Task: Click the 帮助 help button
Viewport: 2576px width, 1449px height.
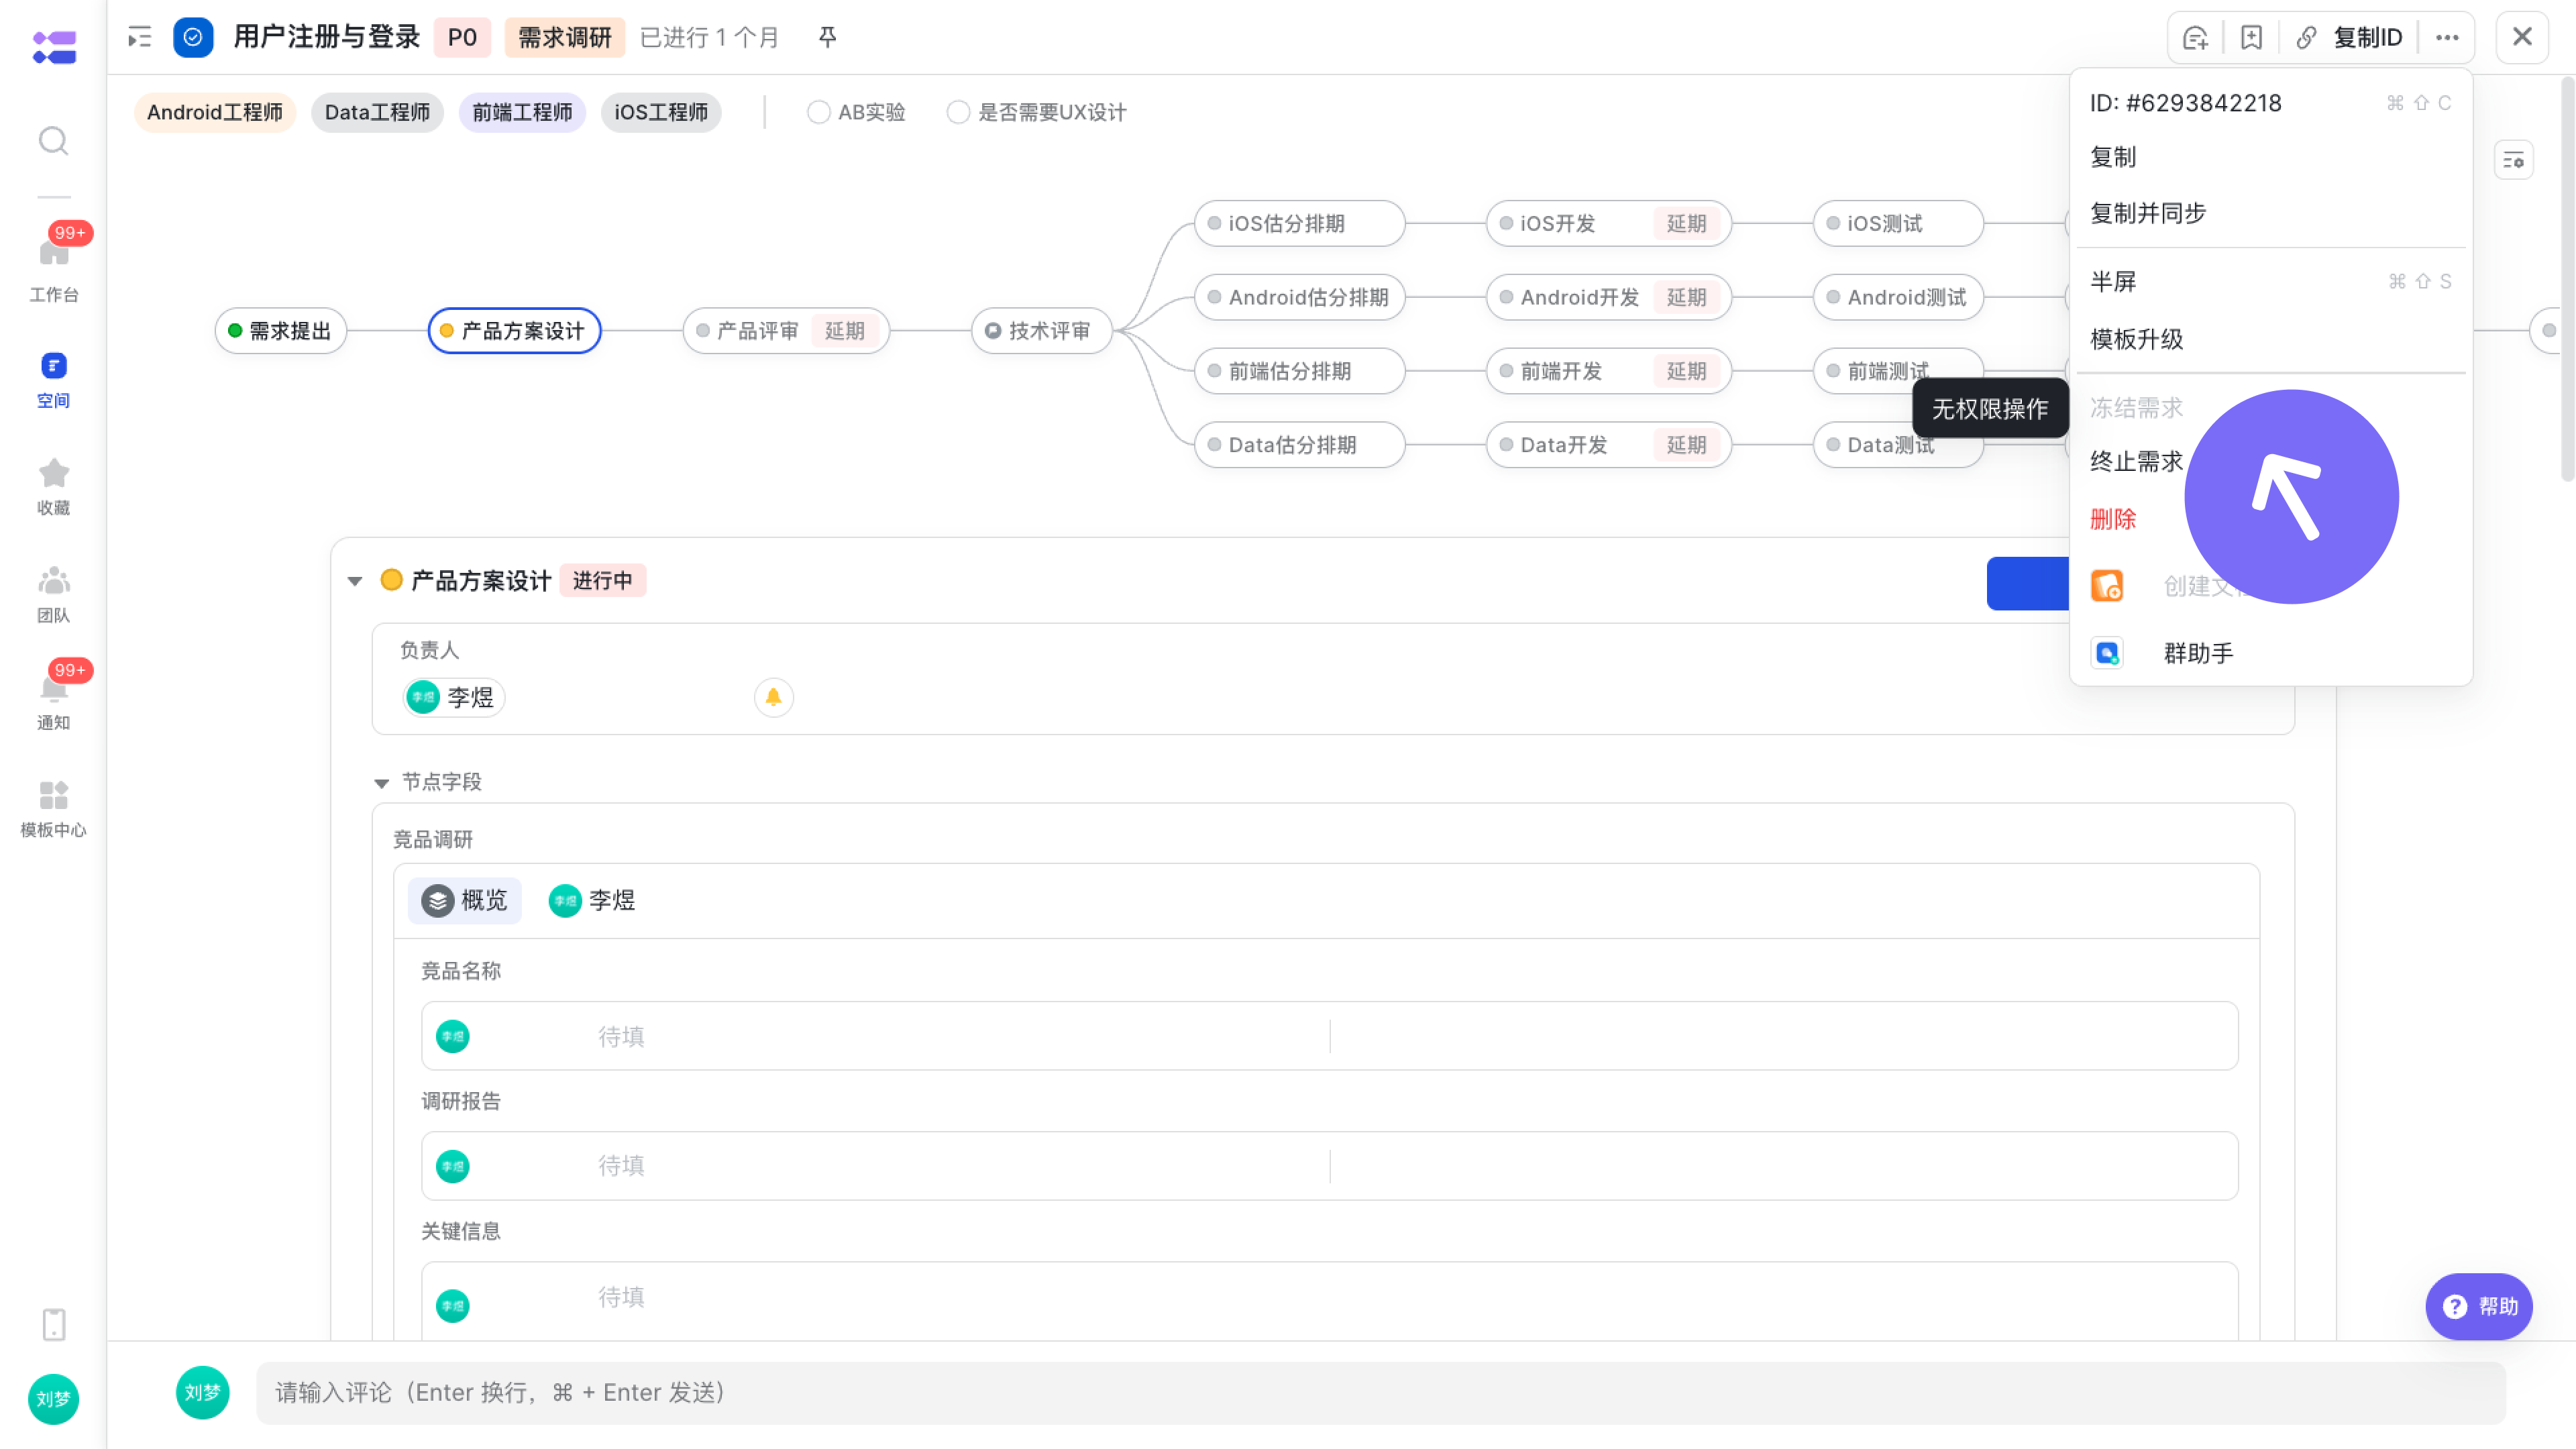Action: (x=2478, y=1306)
